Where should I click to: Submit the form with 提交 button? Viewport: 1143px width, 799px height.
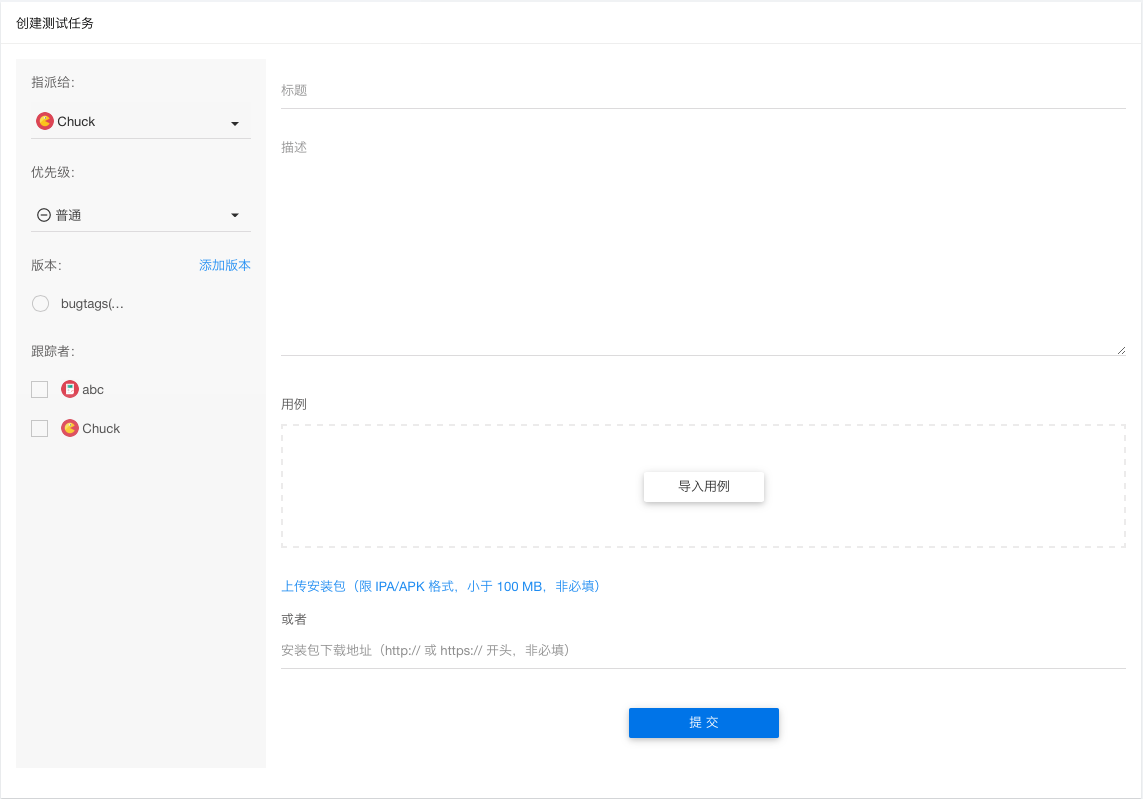[703, 723]
